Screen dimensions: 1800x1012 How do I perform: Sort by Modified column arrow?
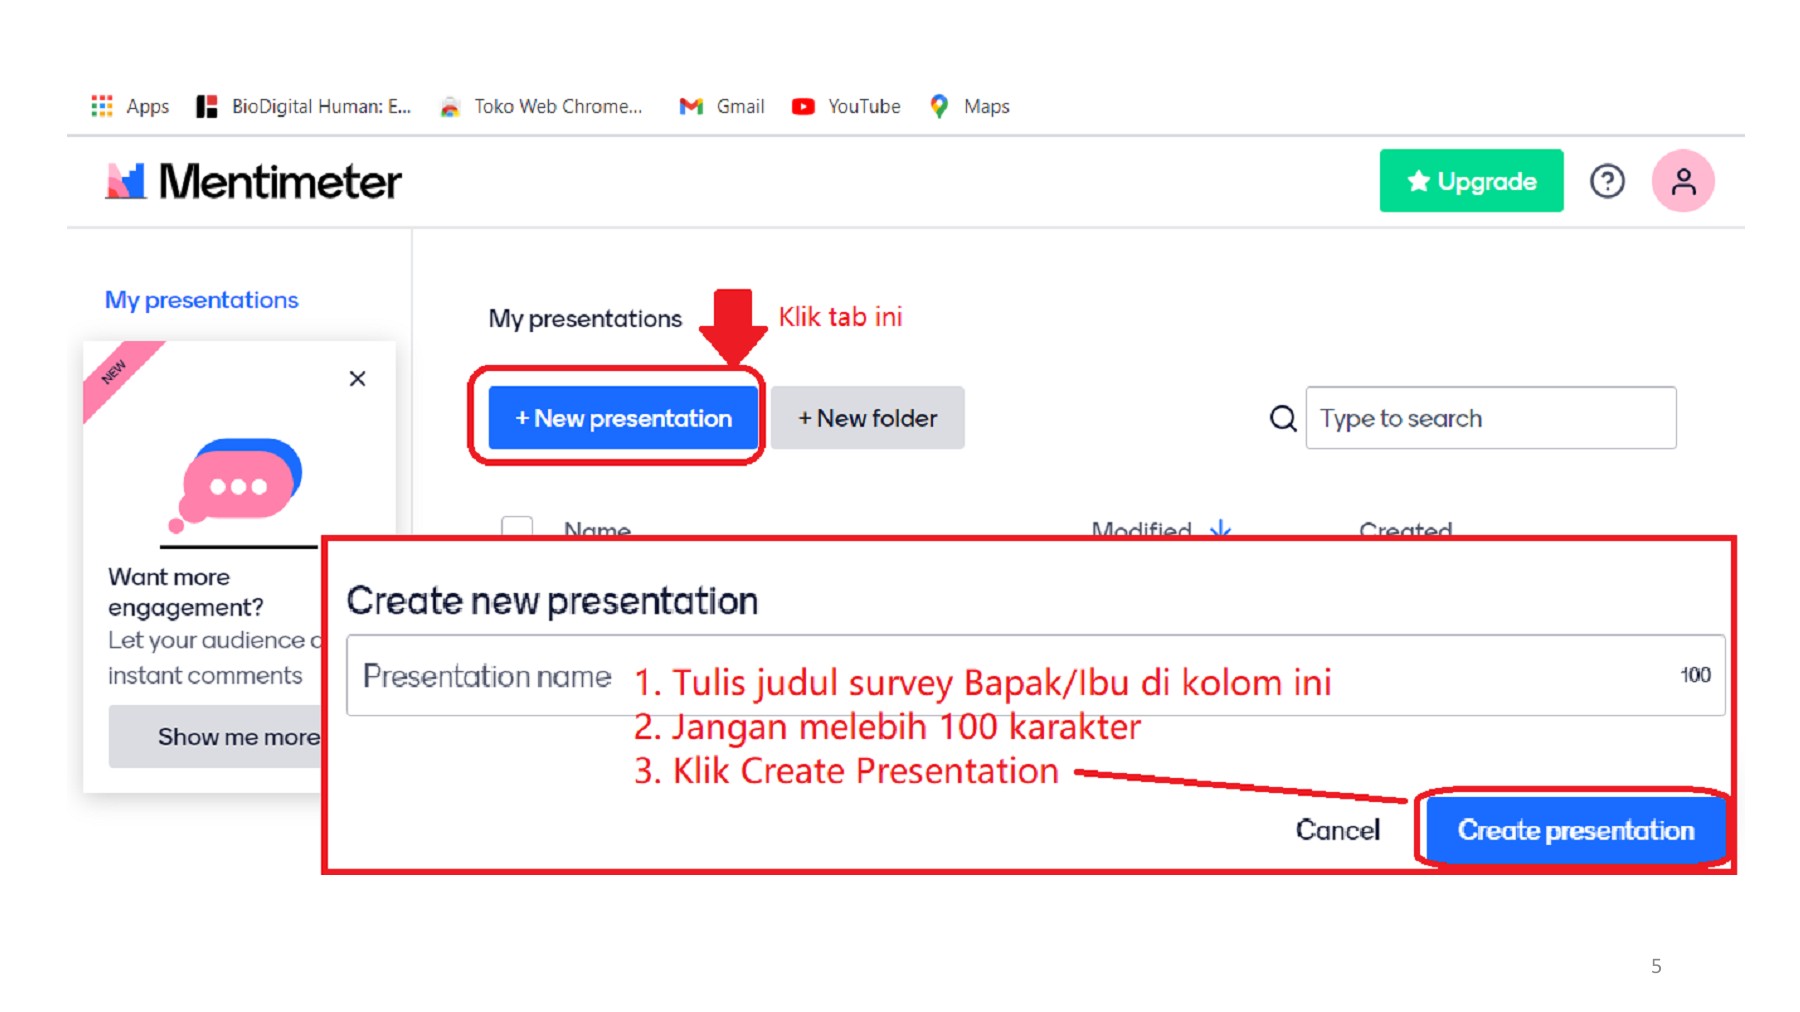coord(1220,528)
